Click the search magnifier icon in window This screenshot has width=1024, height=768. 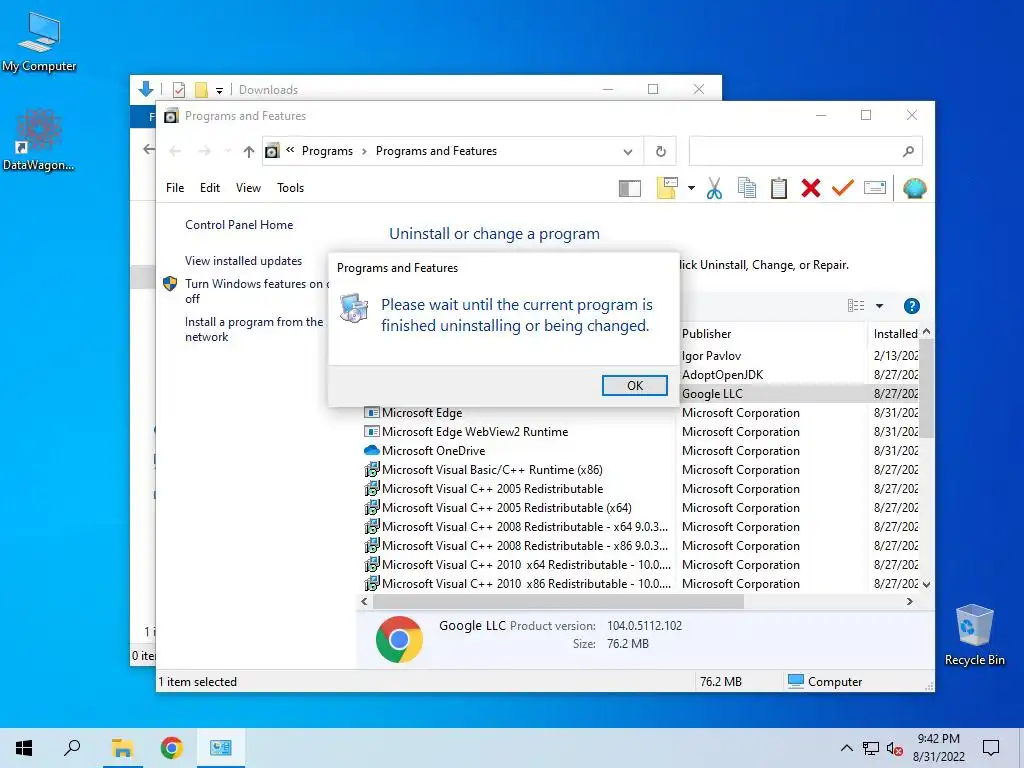pos(908,152)
